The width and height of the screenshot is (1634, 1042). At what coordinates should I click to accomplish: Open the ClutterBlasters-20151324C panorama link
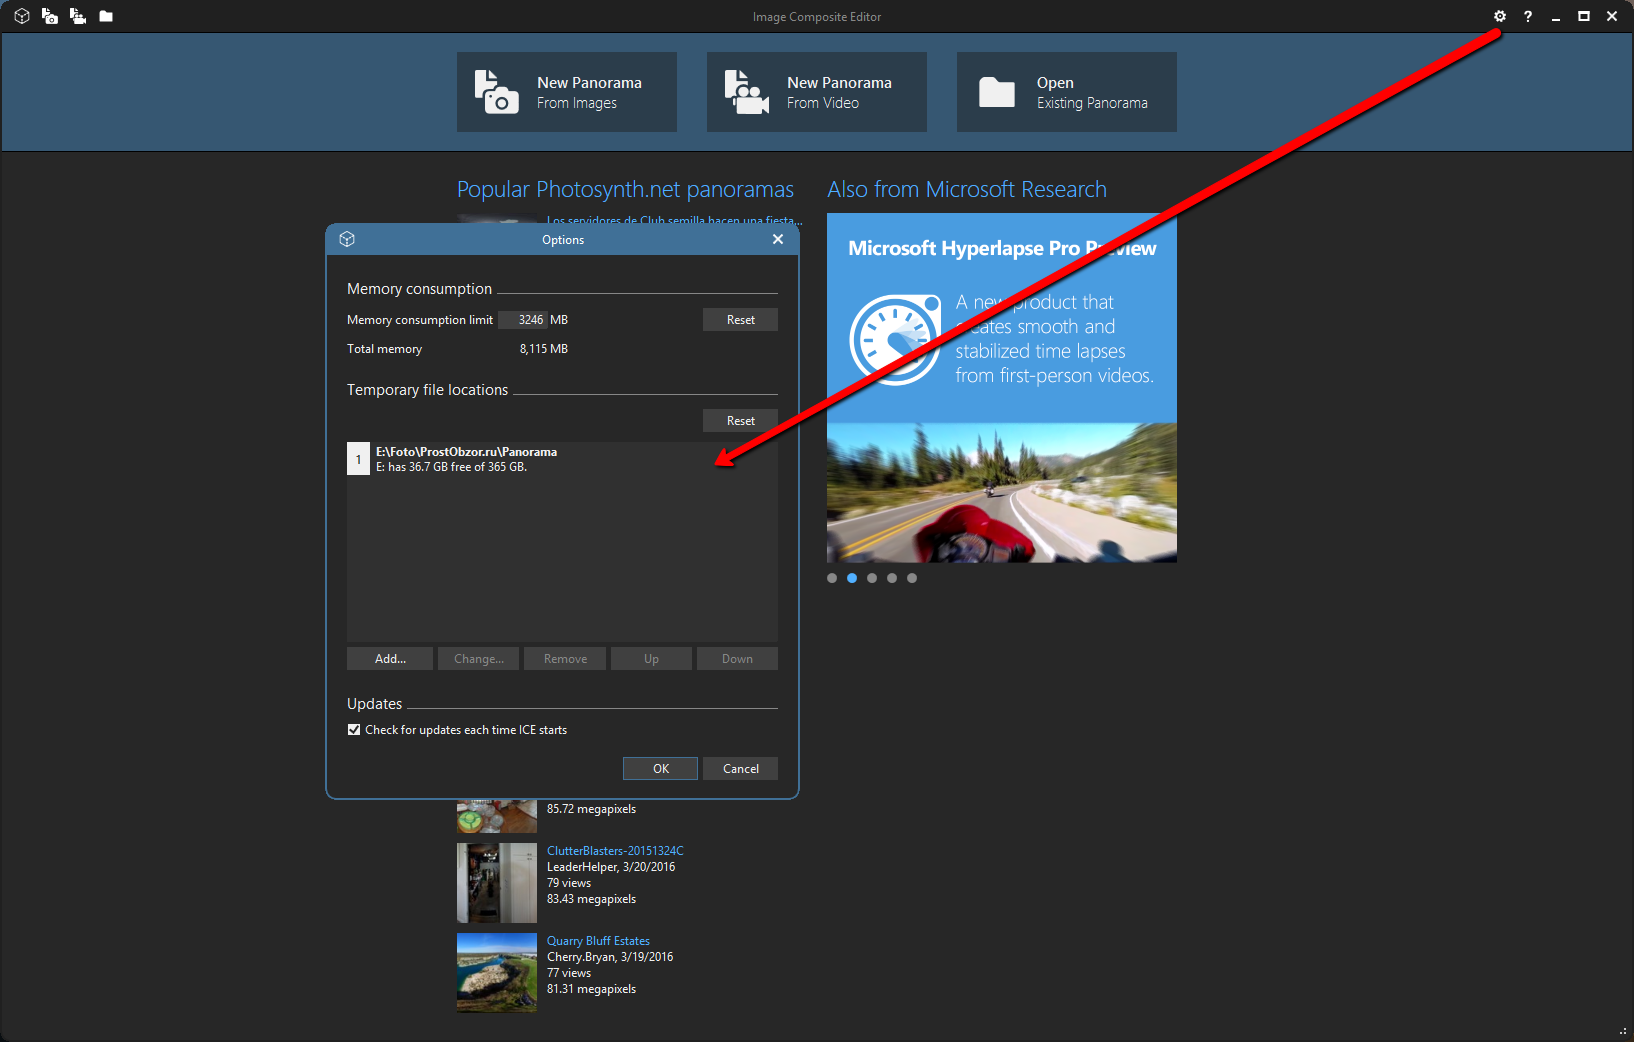point(615,851)
